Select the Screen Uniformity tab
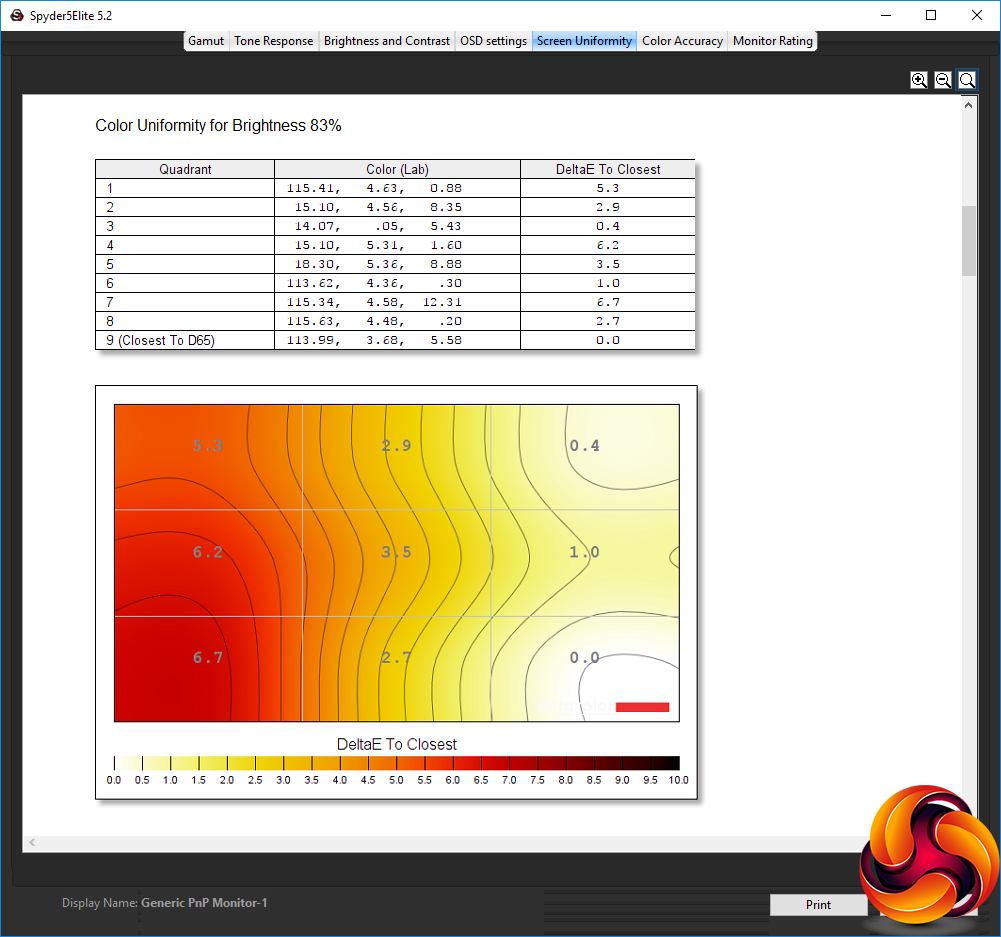 tap(584, 41)
